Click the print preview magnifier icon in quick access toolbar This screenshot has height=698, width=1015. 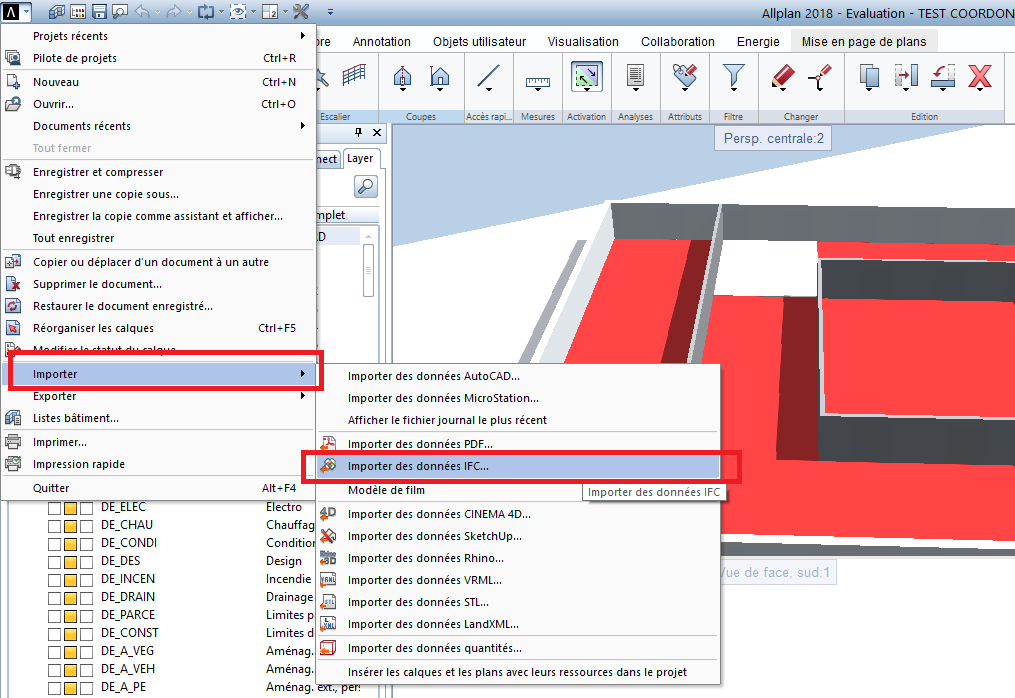click(120, 11)
